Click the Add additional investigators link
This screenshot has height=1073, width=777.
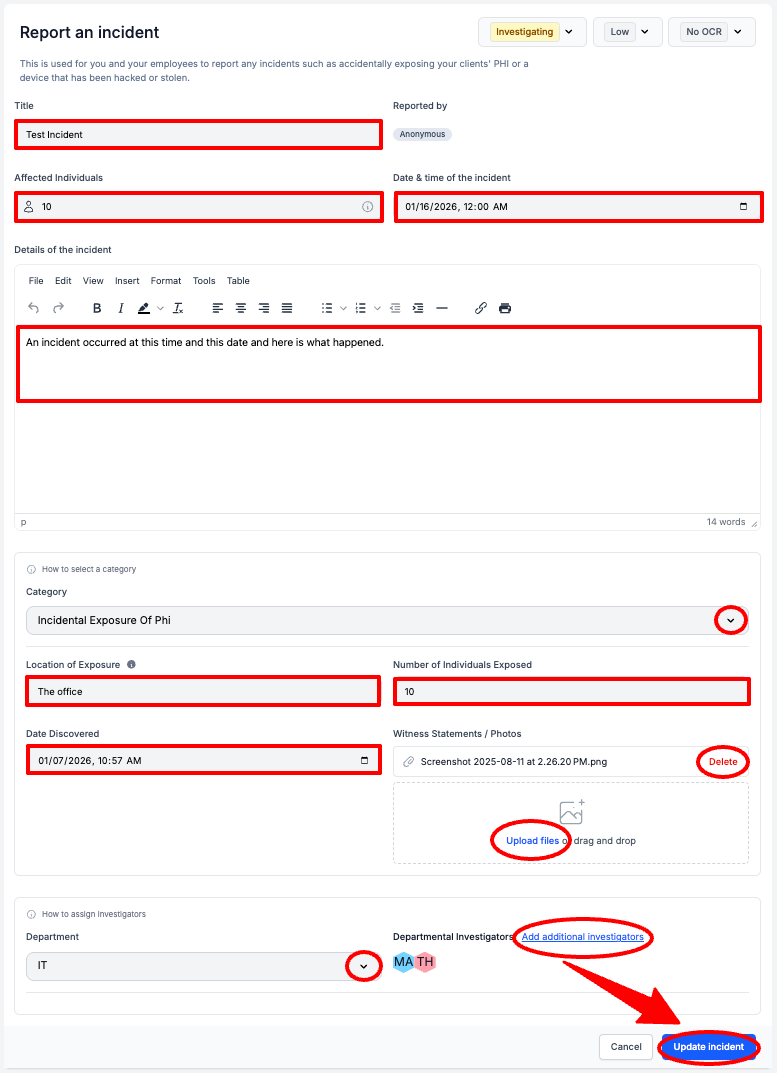pyautogui.click(x=583, y=937)
